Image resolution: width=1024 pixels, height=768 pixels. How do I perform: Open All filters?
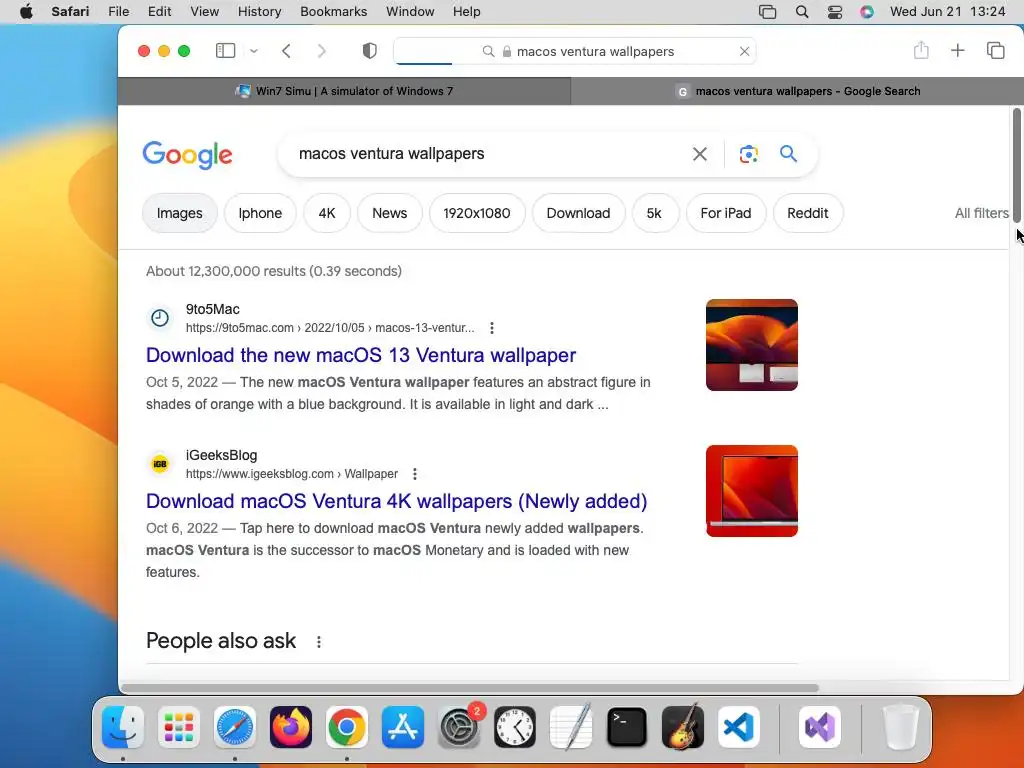tap(982, 213)
